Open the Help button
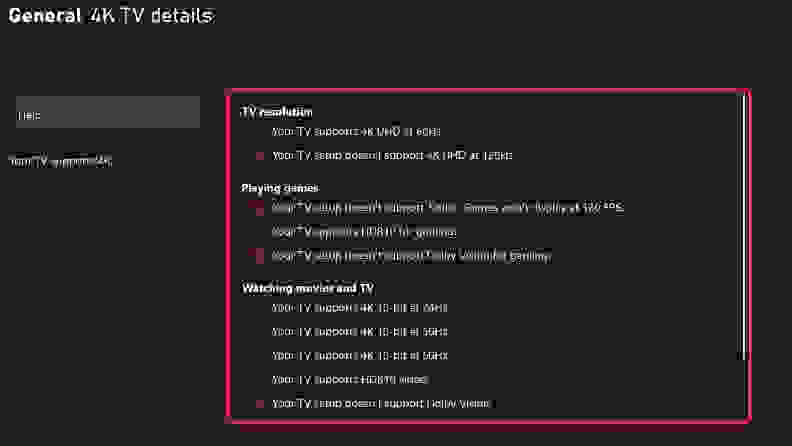This screenshot has height=446, width=792. tap(108, 112)
